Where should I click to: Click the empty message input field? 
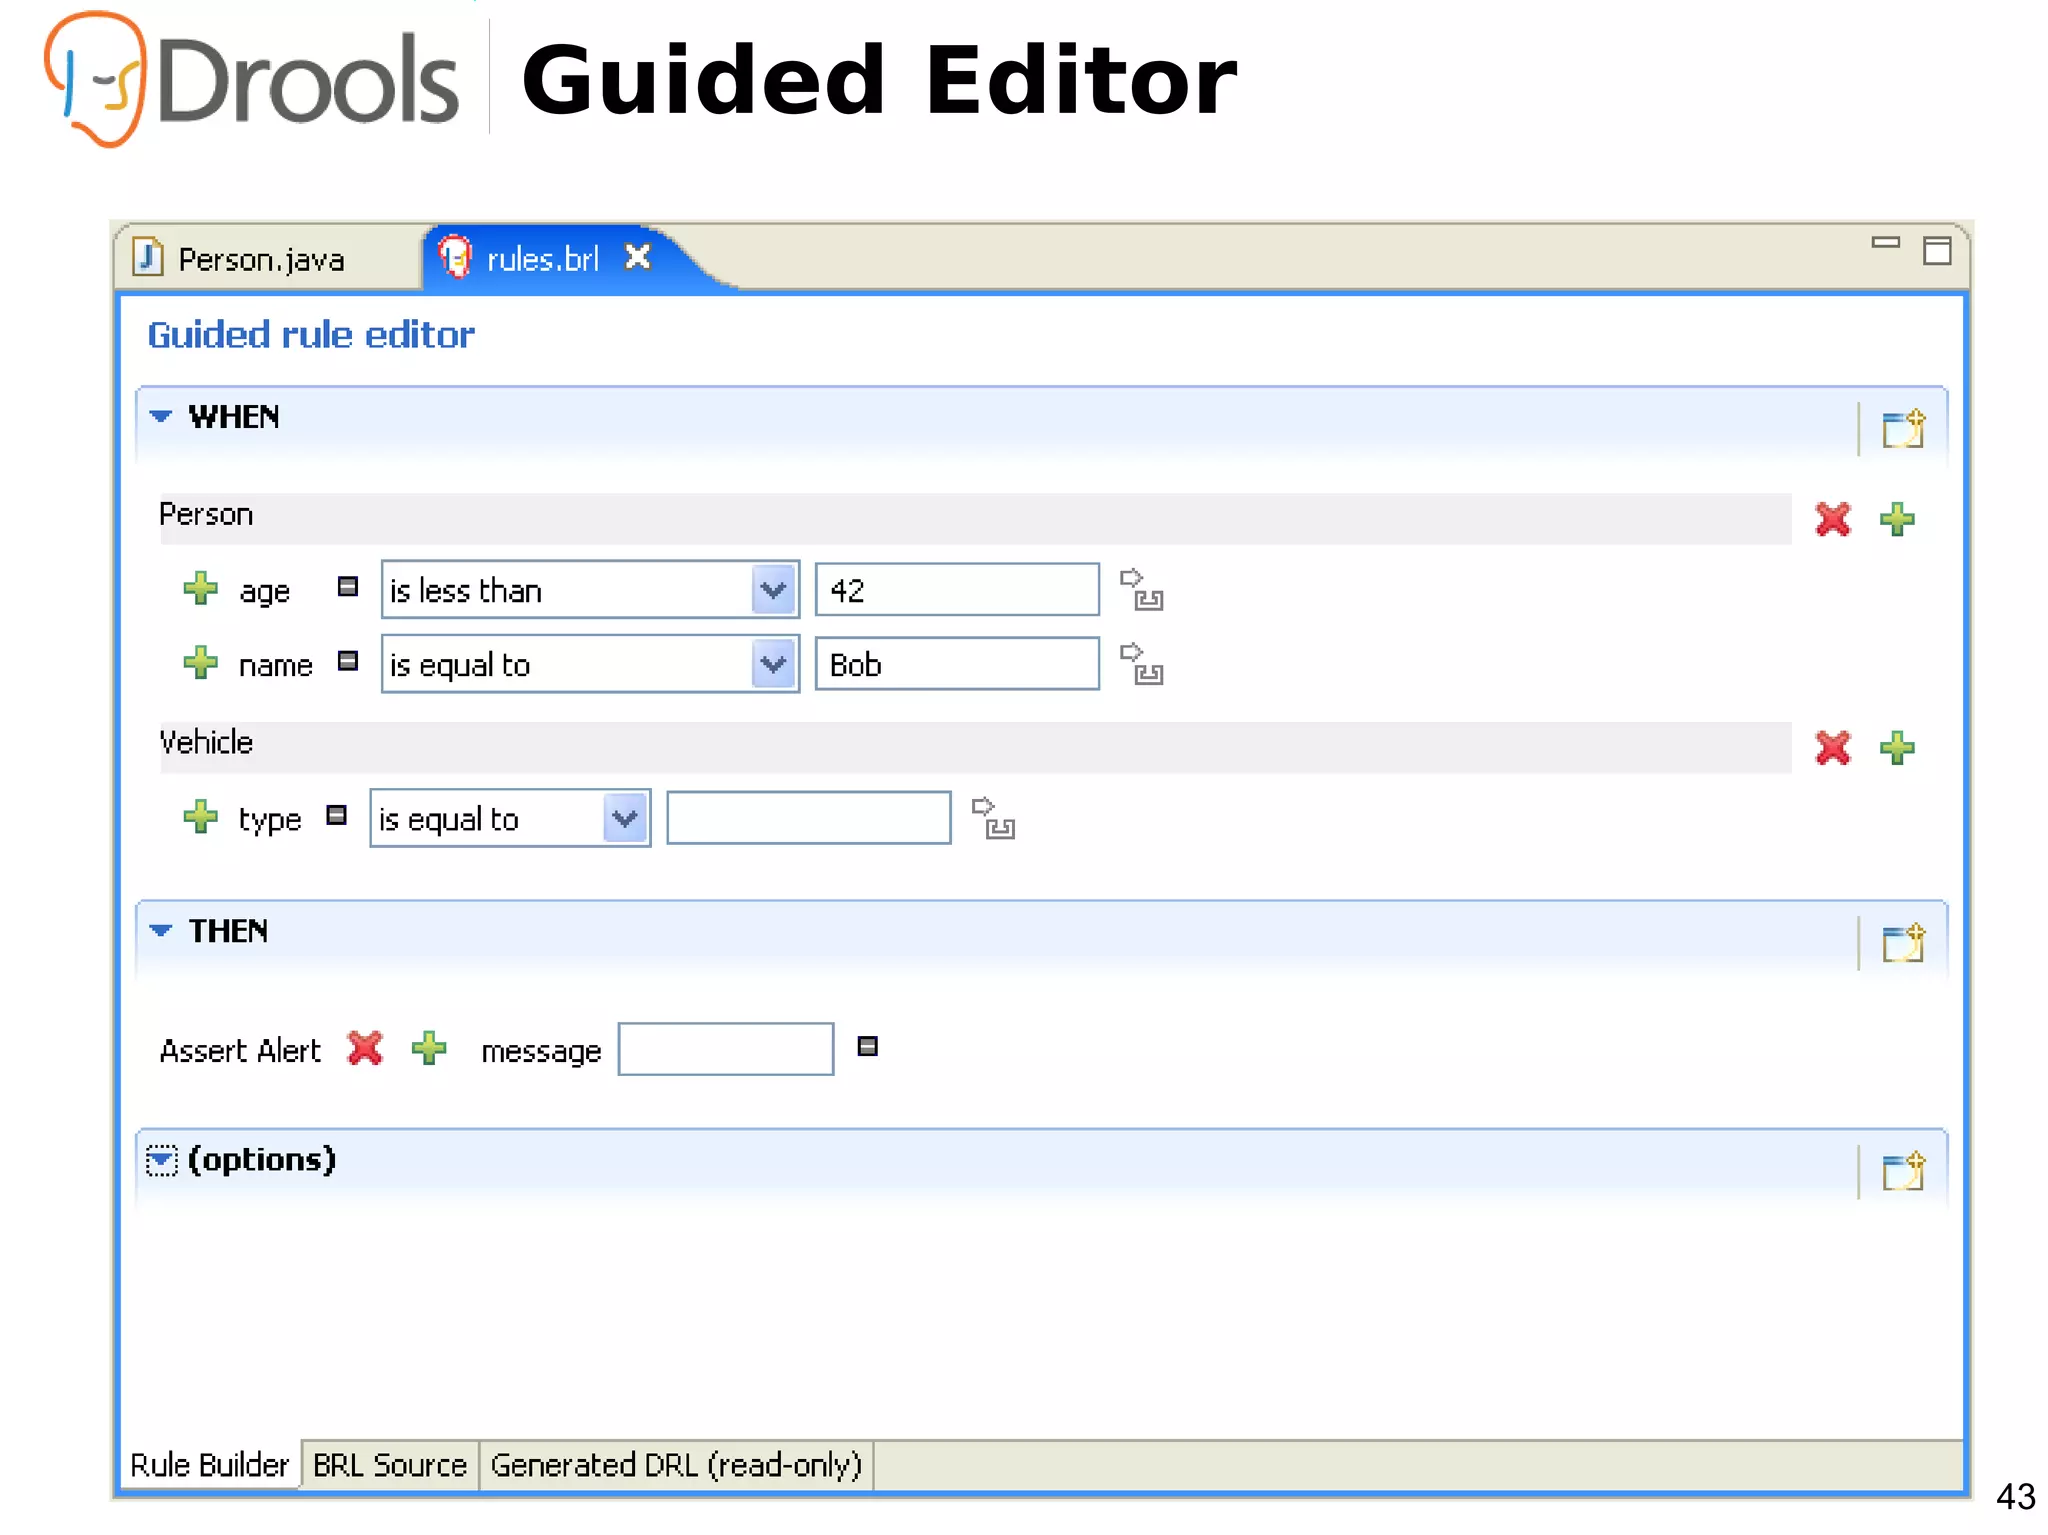[x=726, y=1049]
